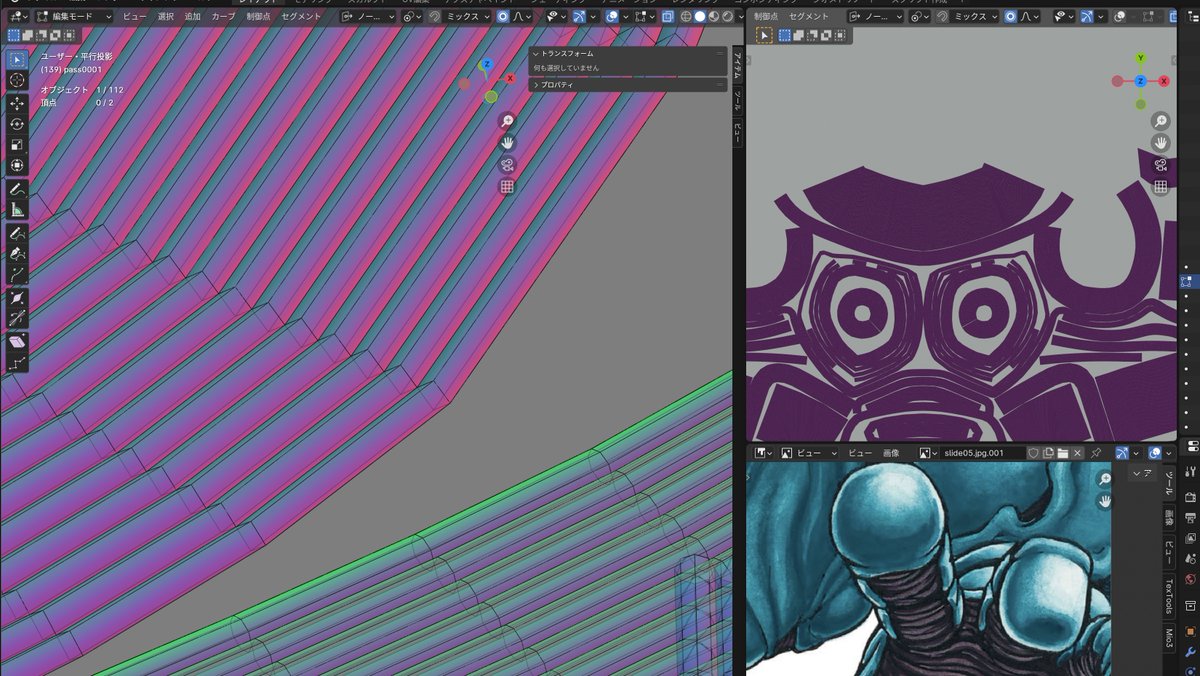This screenshot has width=1200, height=676.
Task: Collapse the トランスフォーム panel
Action: (x=627, y=54)
